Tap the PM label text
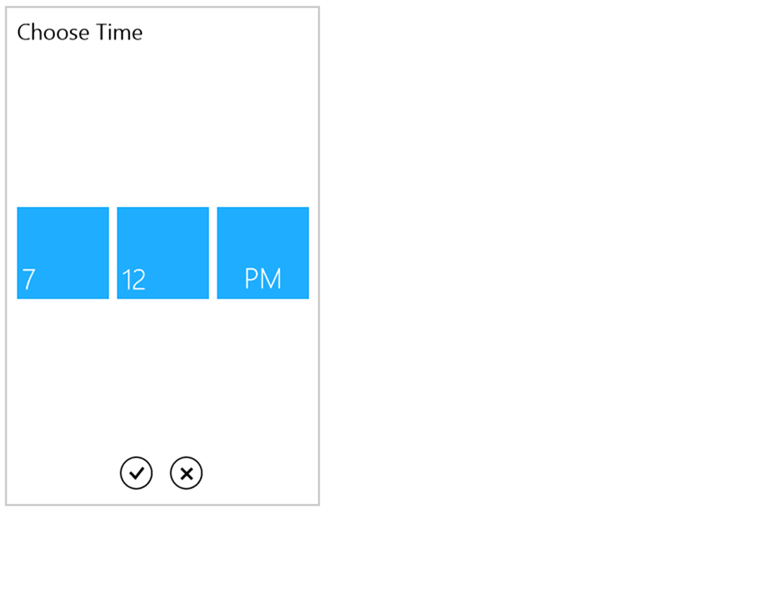This screenshot has height=614, width=768. pyautogui.click(x=263, y=279)
